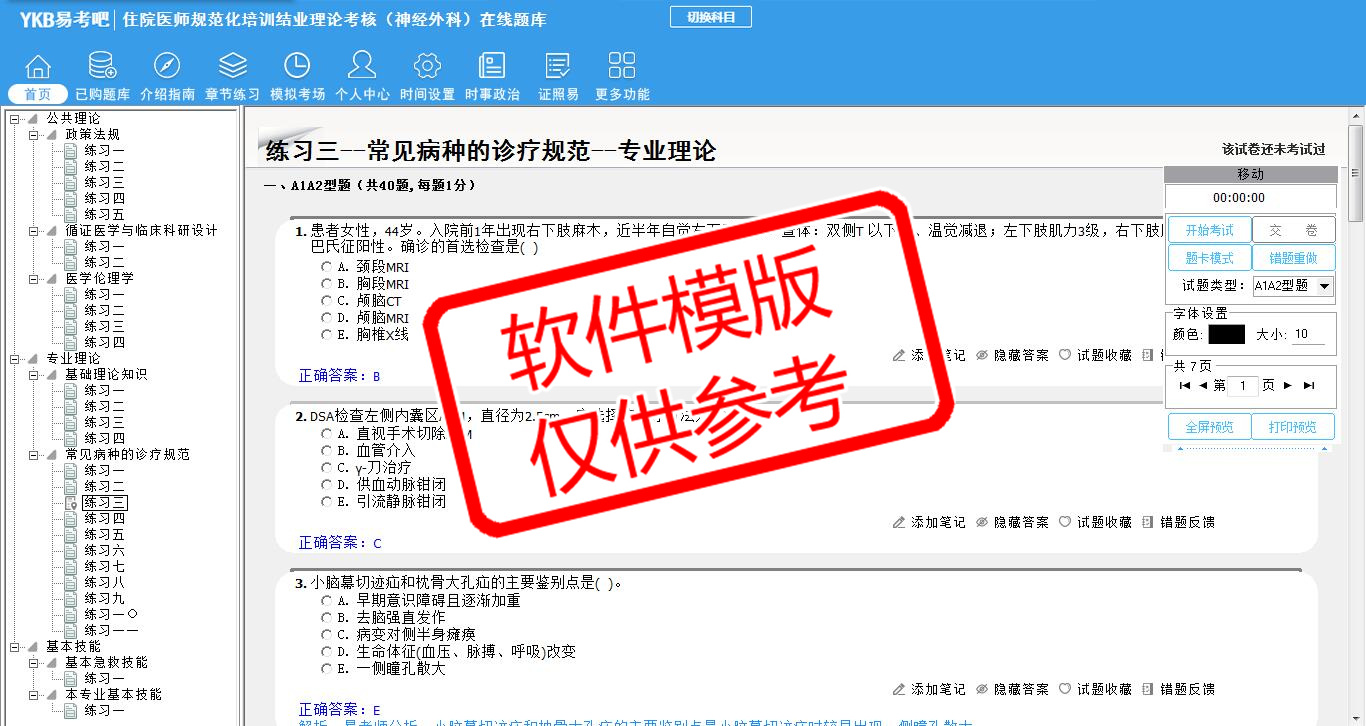
Task: Jump to the first page arrow
Action: [x=1185, y=385]
